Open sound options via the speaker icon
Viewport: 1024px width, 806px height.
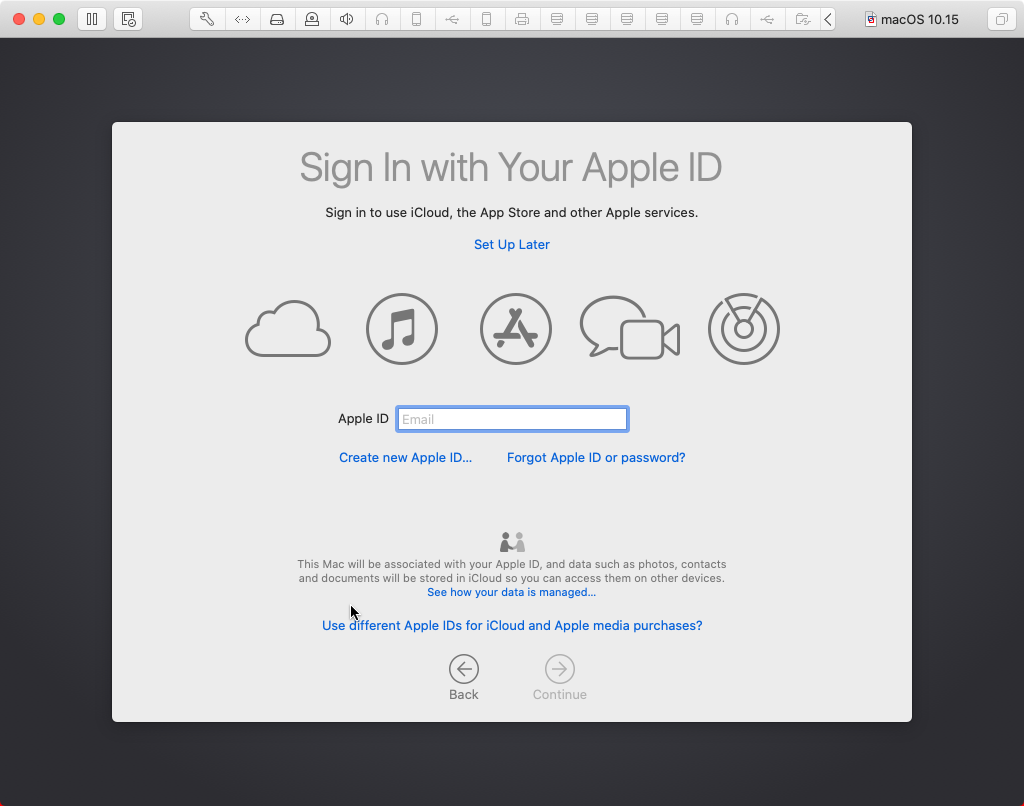(x=347, y=18)
